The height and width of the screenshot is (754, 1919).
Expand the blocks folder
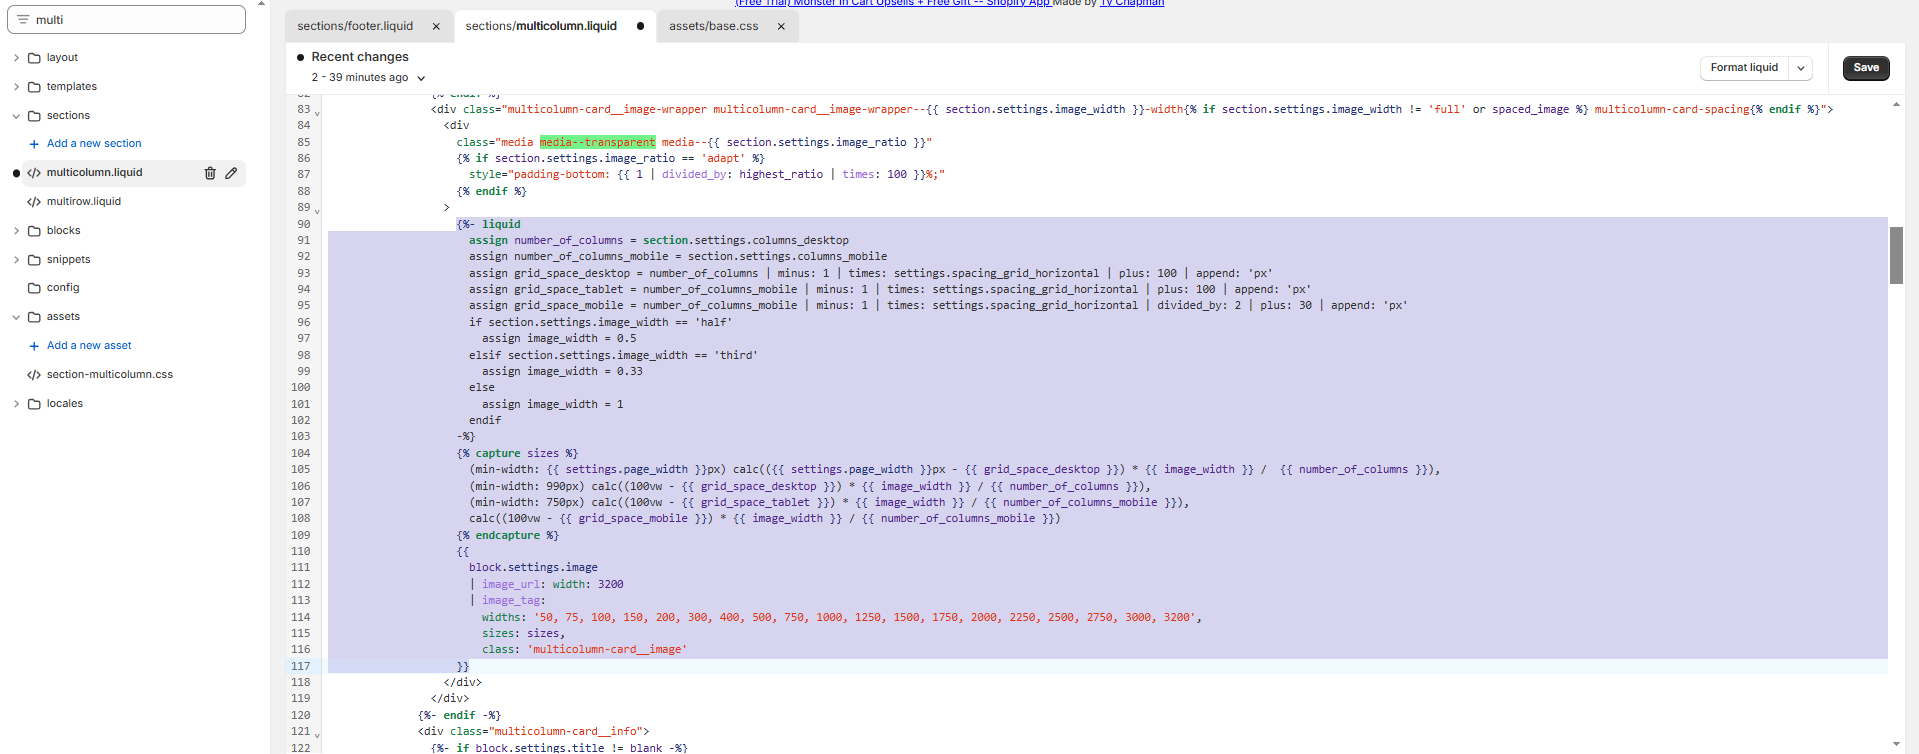click(16, 231)
